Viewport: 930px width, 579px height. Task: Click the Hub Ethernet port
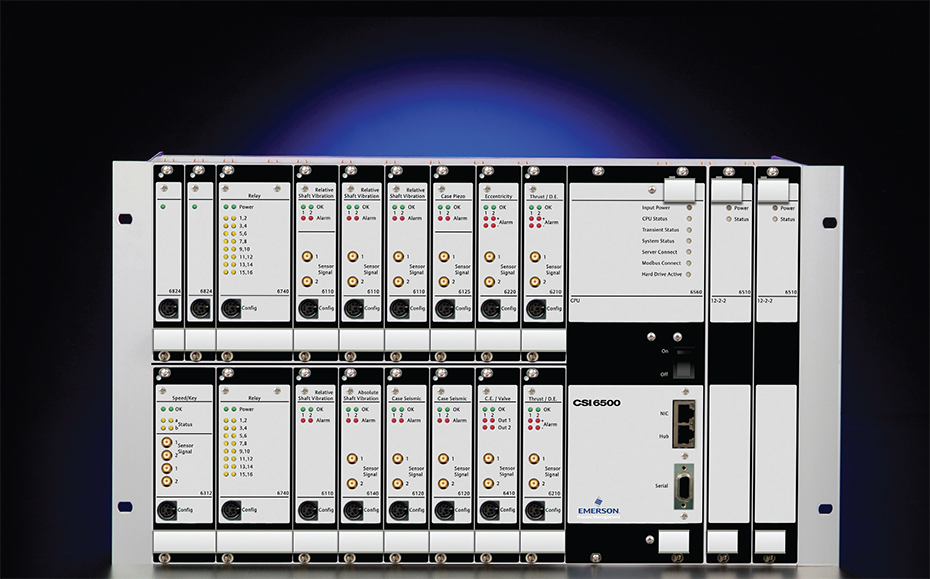(x=684, y=436)
